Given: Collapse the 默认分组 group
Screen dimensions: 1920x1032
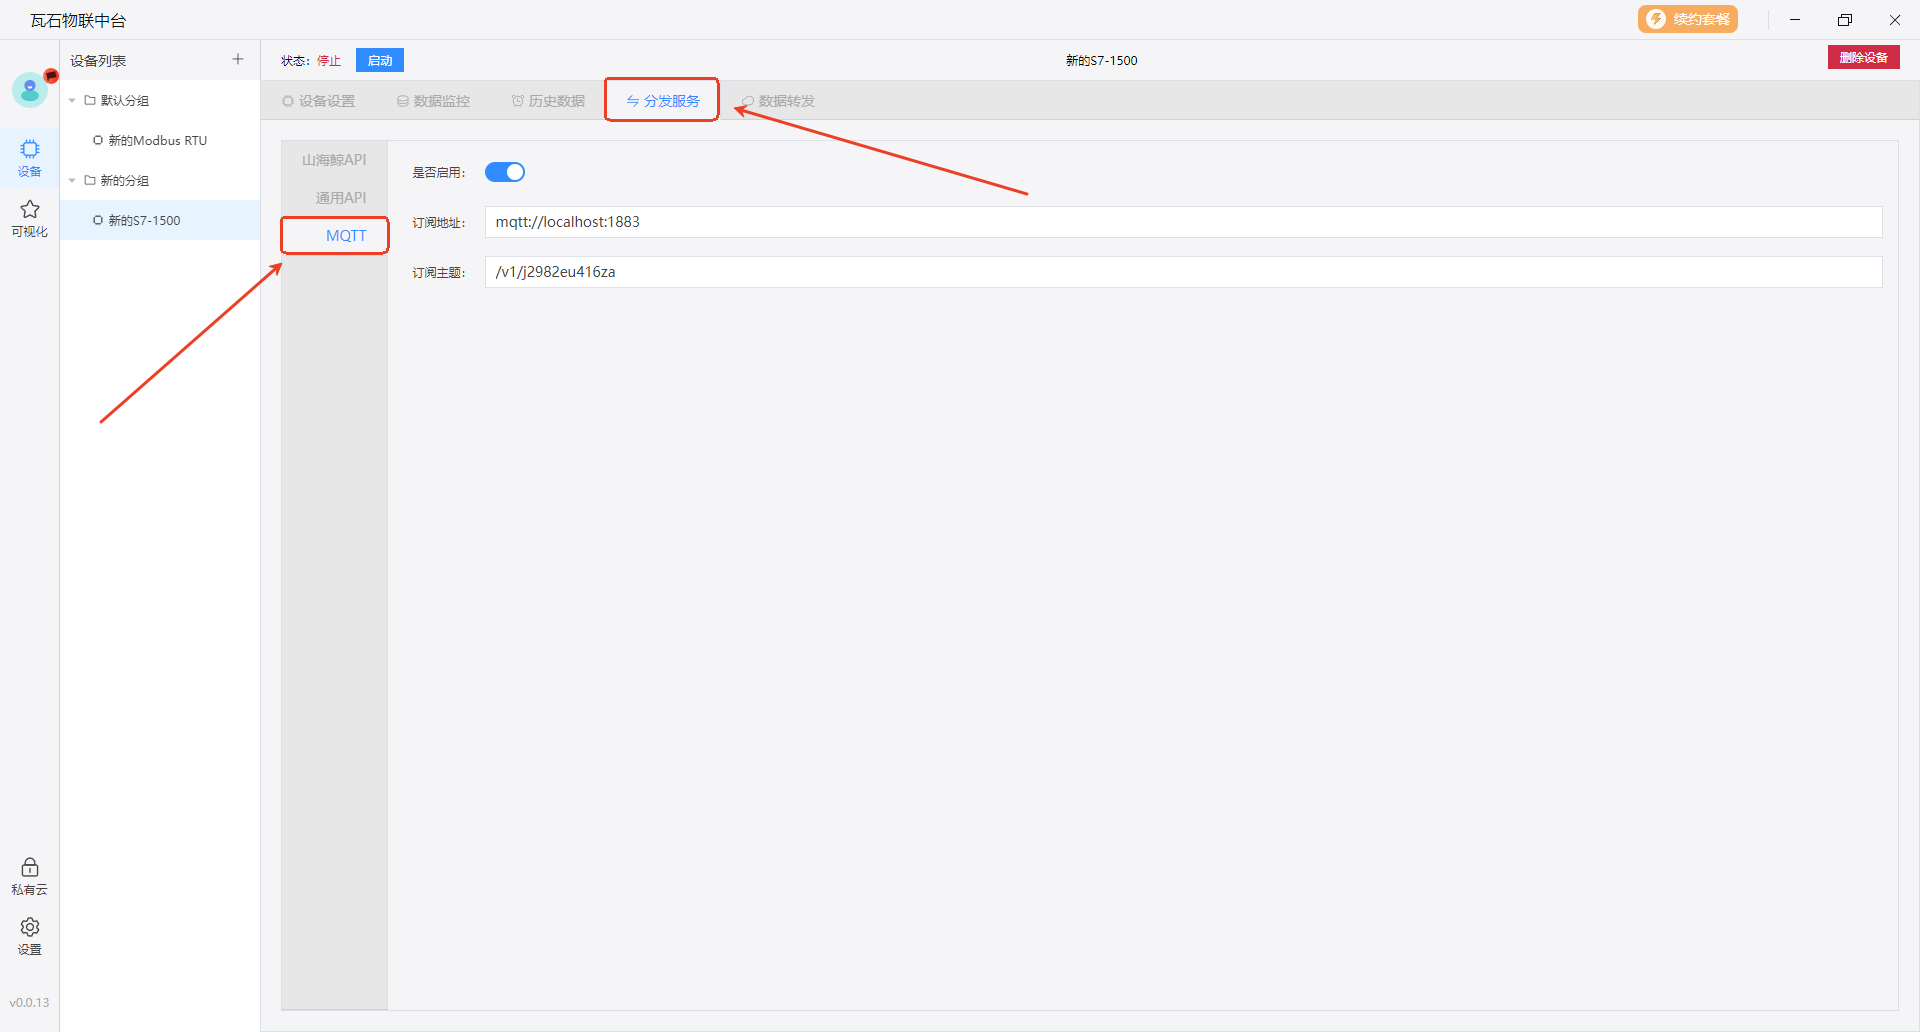Looking at the screenshot, I should pos(72,101).
